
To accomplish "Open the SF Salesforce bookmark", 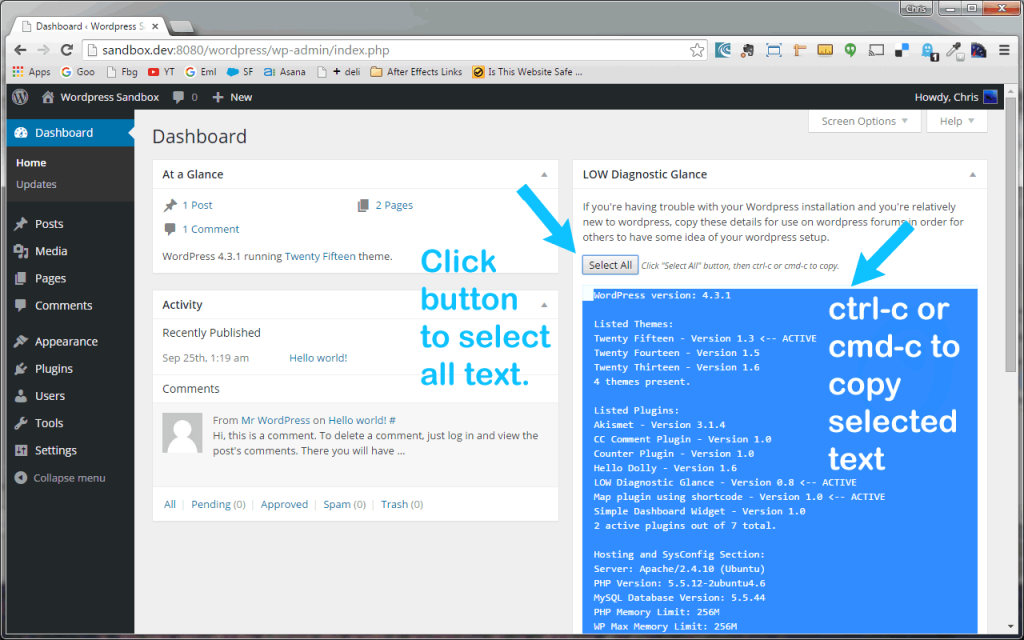I will tap(240, 72).
